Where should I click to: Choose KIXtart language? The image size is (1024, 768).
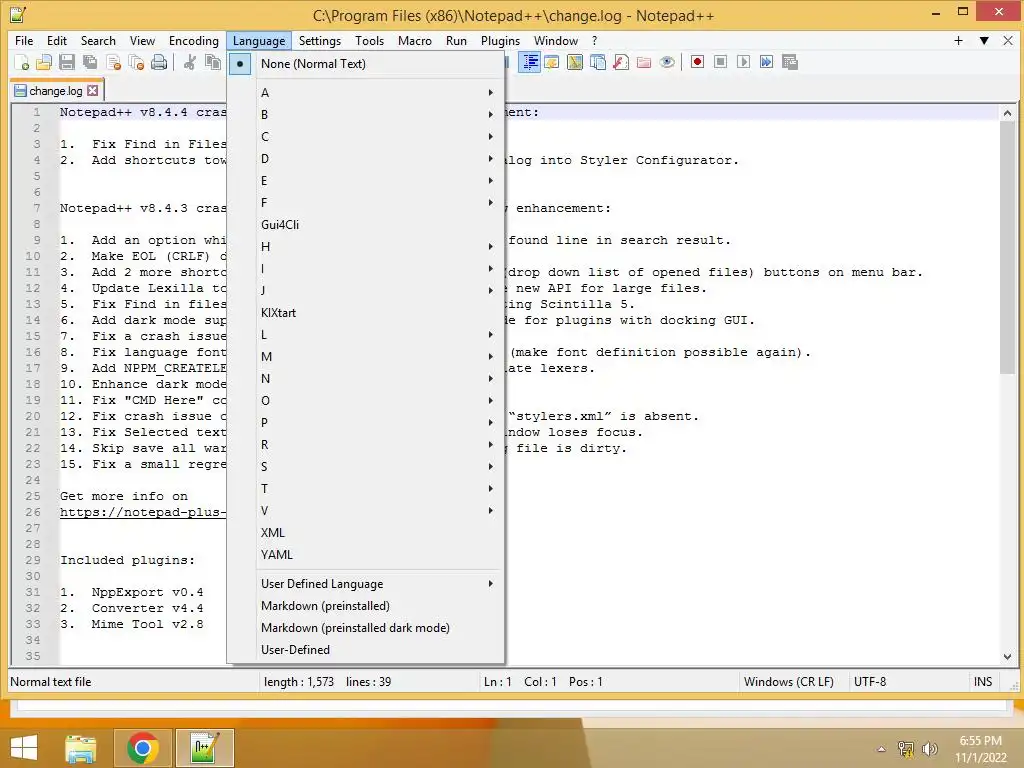coord(366,313)
